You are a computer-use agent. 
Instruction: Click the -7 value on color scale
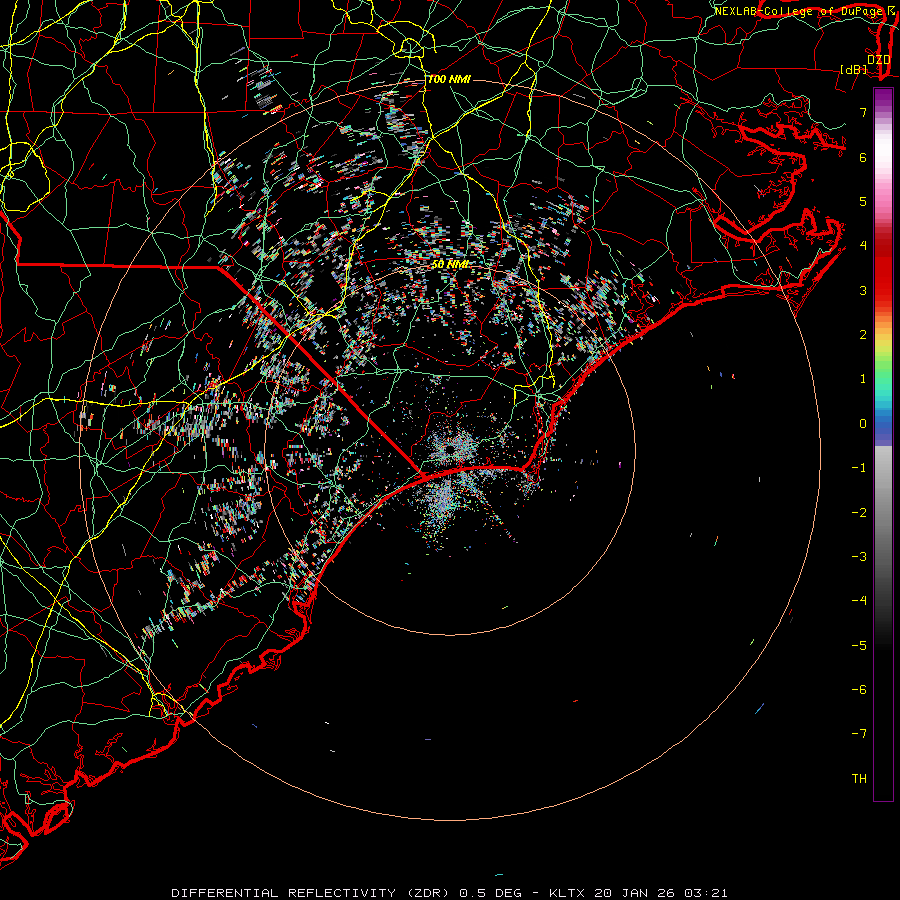tap(859, 734)
